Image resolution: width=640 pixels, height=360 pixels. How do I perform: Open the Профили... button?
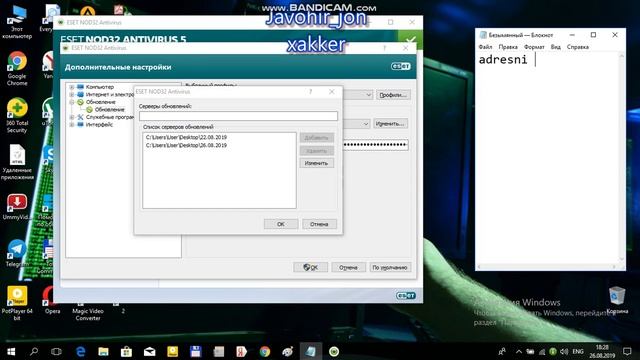coord(393,95)
